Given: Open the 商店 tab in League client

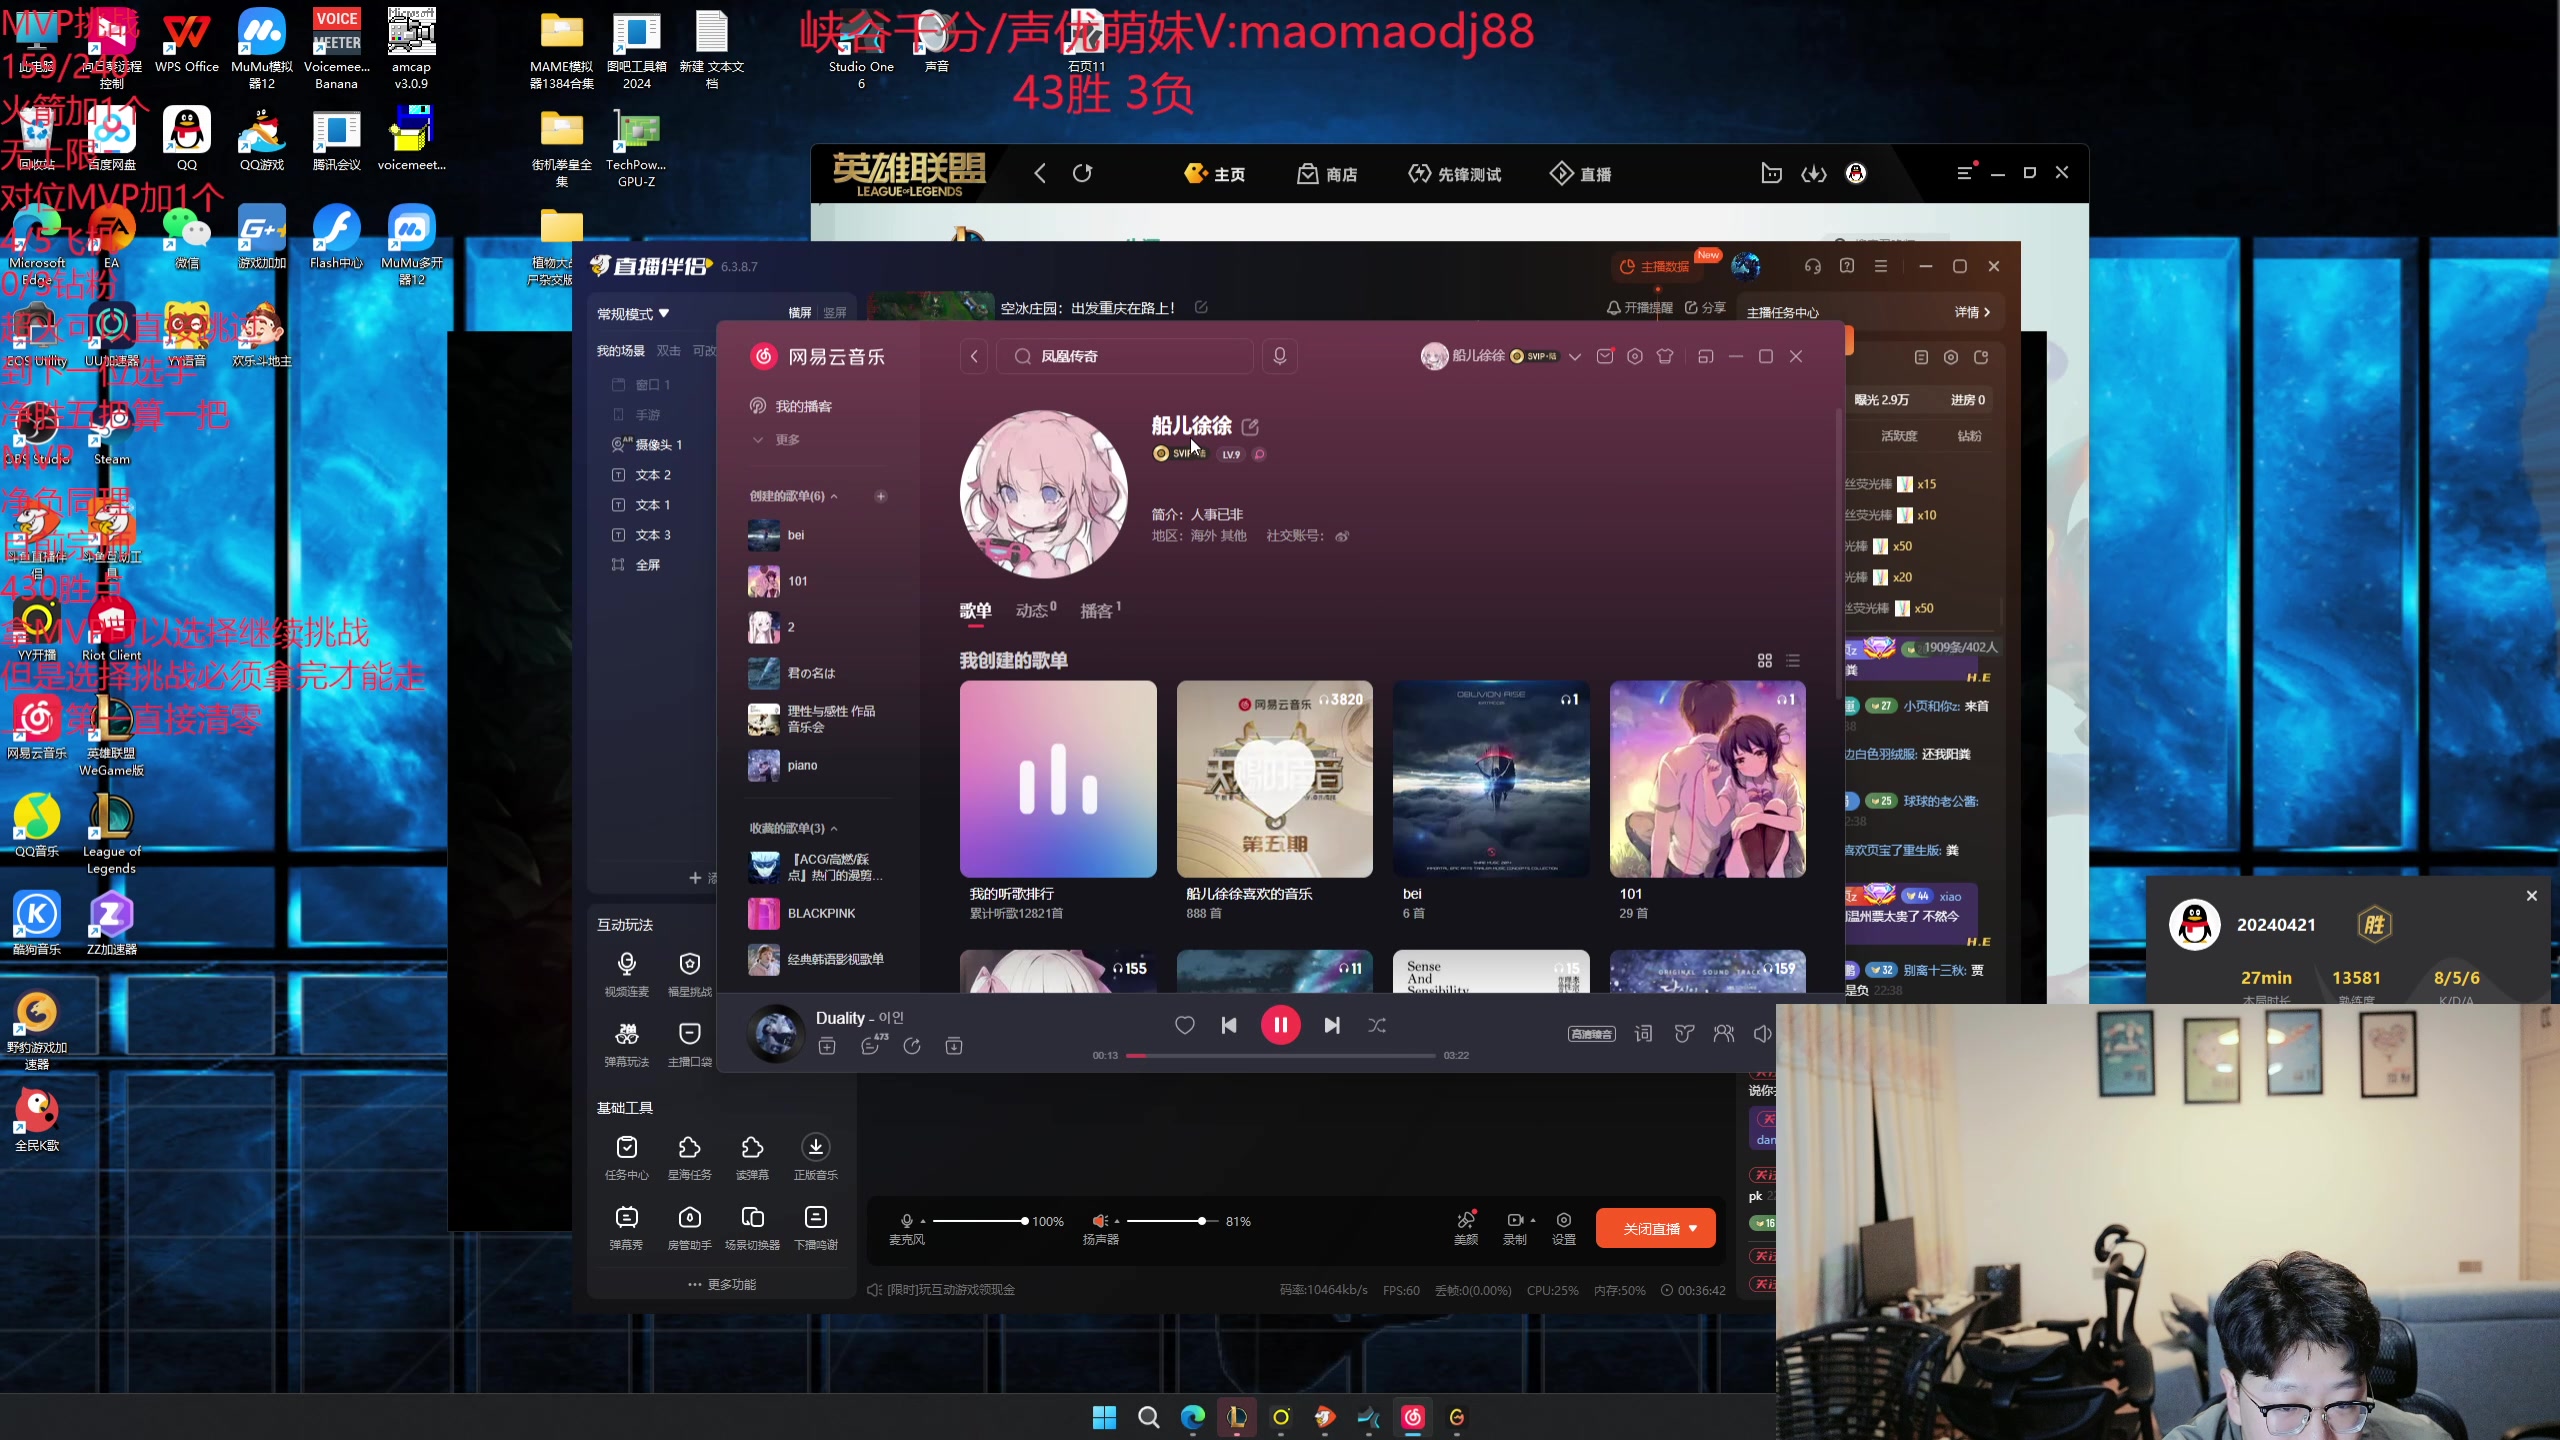Looking at the screenshot, I should (x=1327, y=174).
